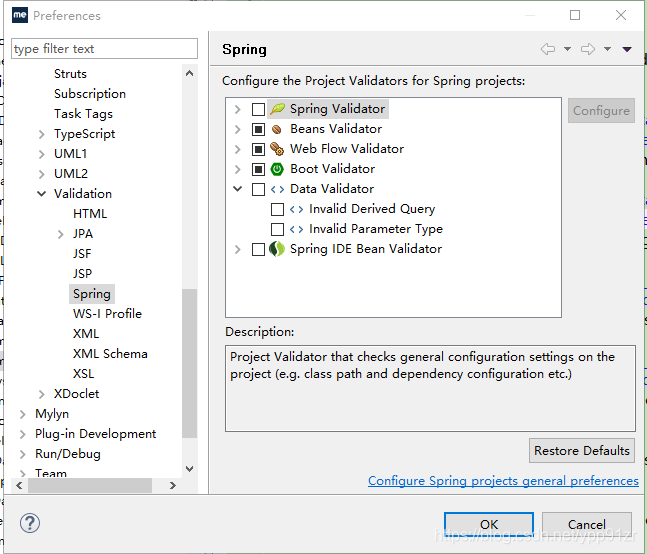Expand the Spring Validator node
Image resolution: width=647 pixels, height=554 pixels.
(238, 109)
